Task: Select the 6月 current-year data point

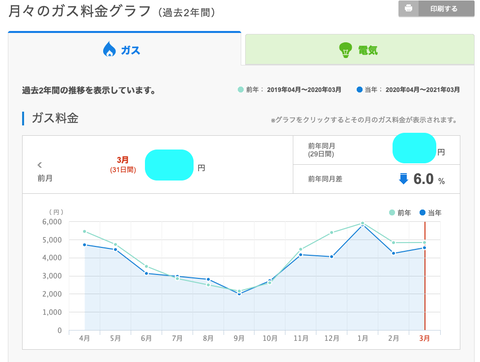Action: [x=146, y=273]
